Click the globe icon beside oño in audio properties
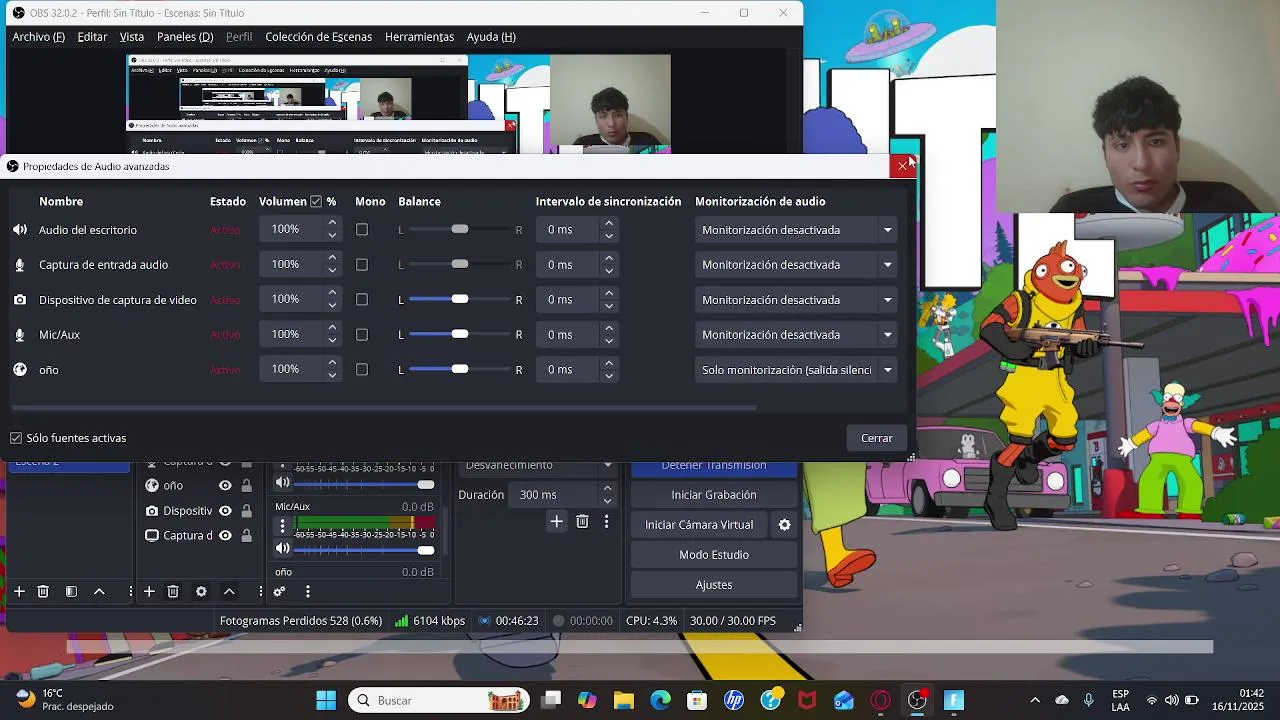 click(20, 370)
